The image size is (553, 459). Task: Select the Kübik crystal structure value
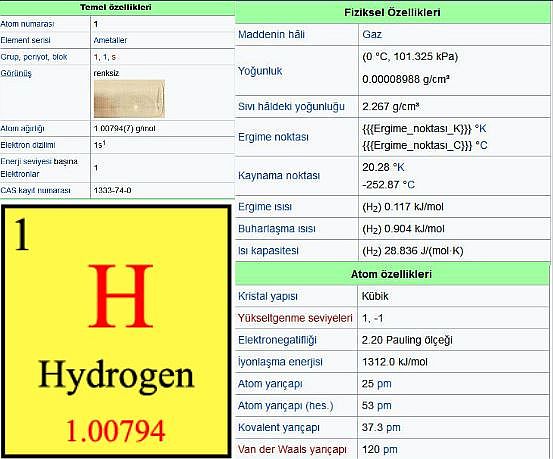375,296
